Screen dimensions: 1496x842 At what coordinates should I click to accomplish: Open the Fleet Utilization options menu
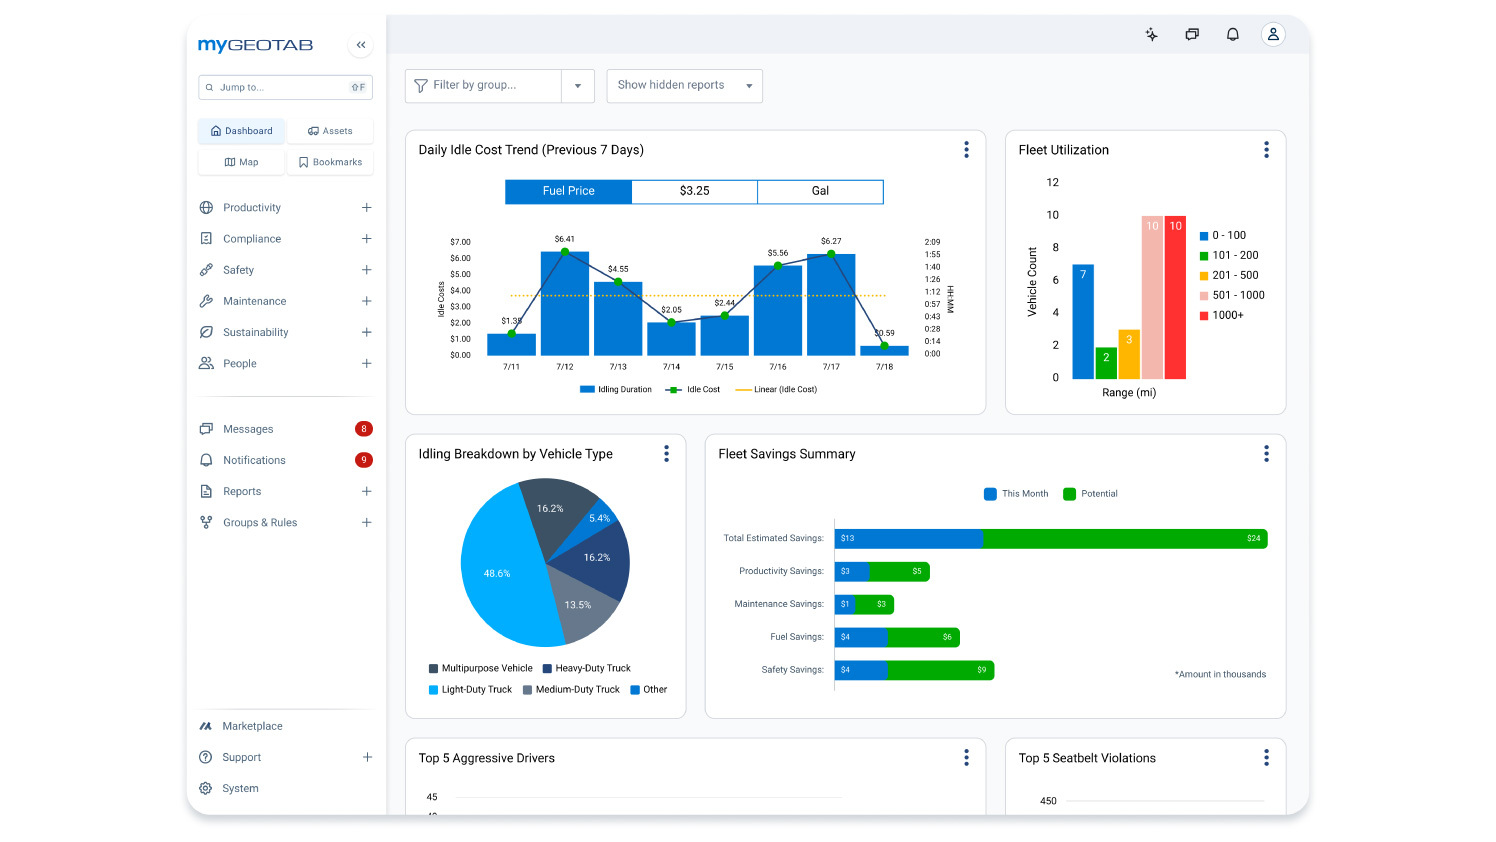click(1266, 149)
